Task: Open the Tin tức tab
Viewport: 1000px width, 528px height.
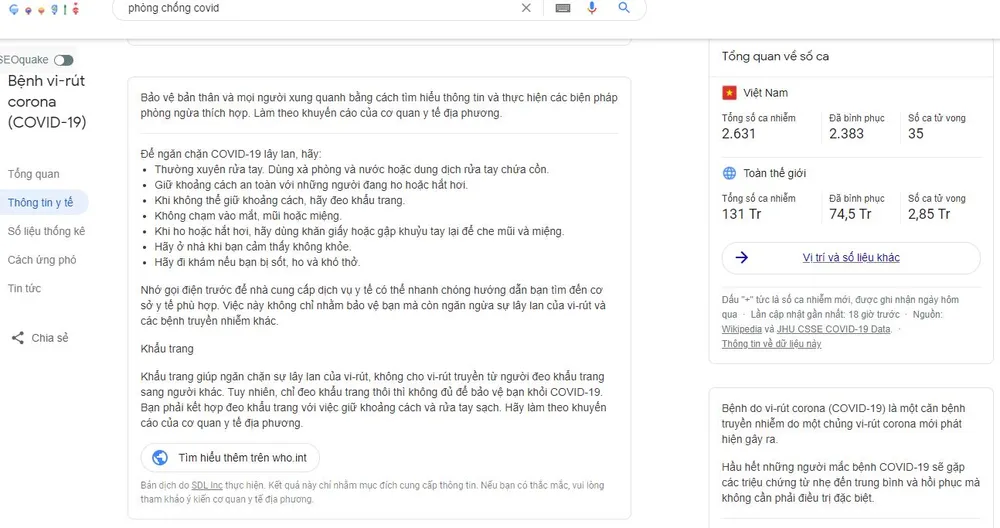Action: [24, 288]
